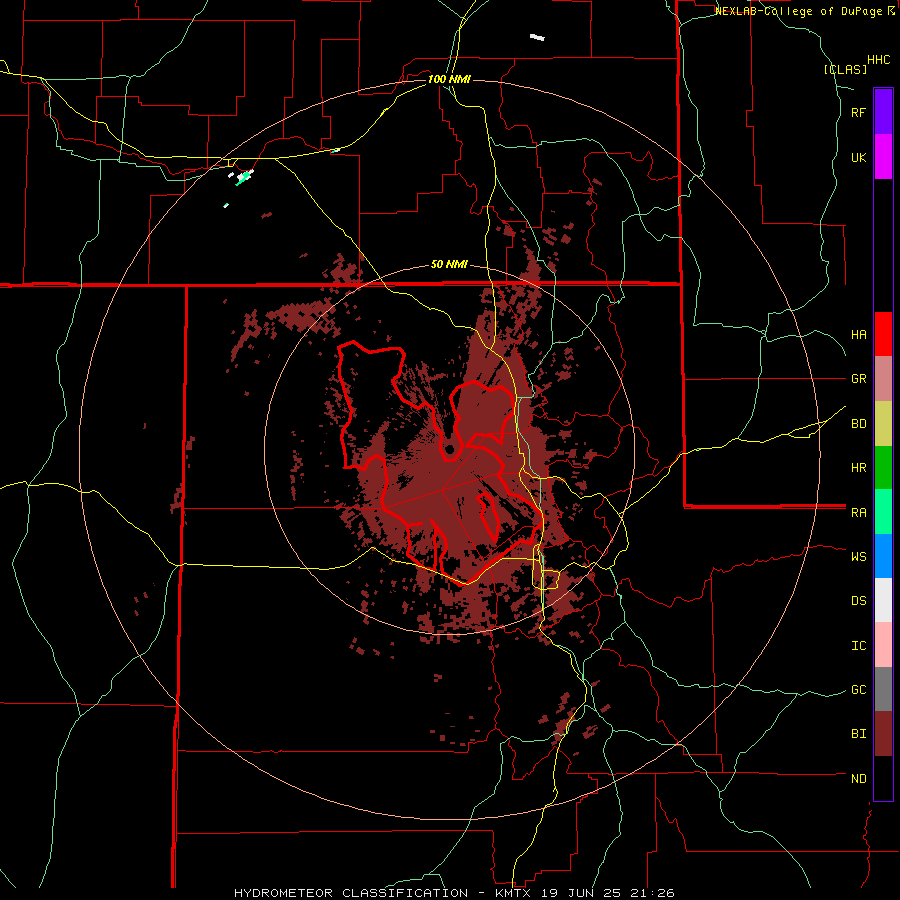Click the [CLAS] legend heading

coord(845,70)
